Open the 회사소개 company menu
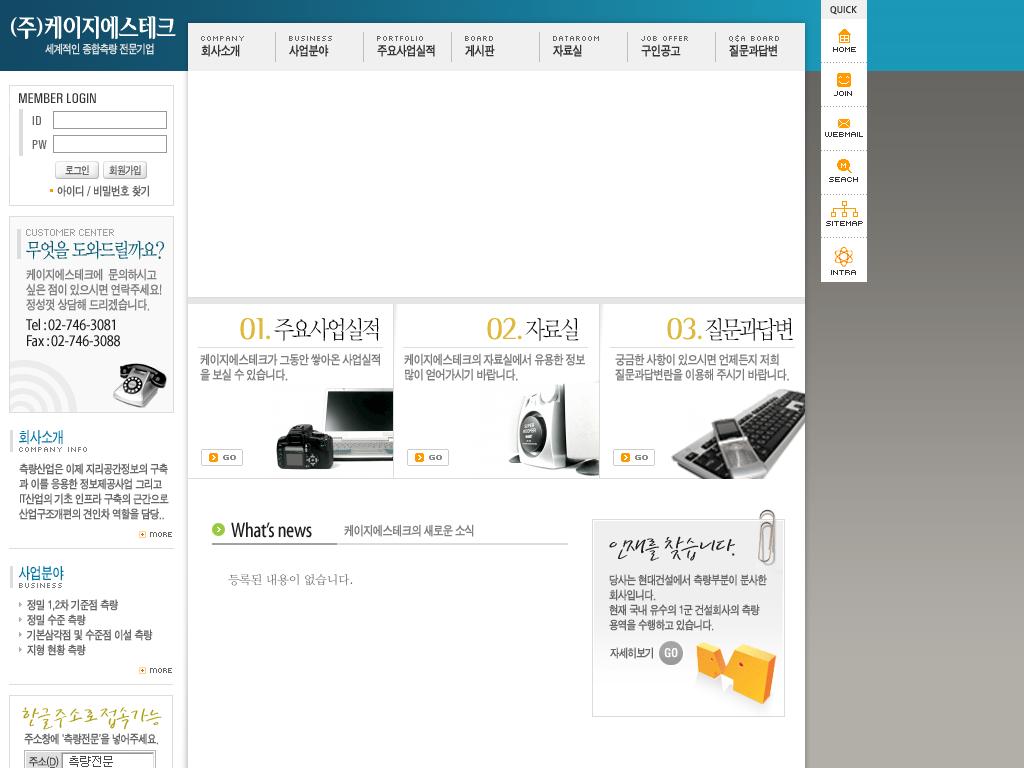Image resolution: width=1024 pixels, height=768 pixels. [221, 46]
